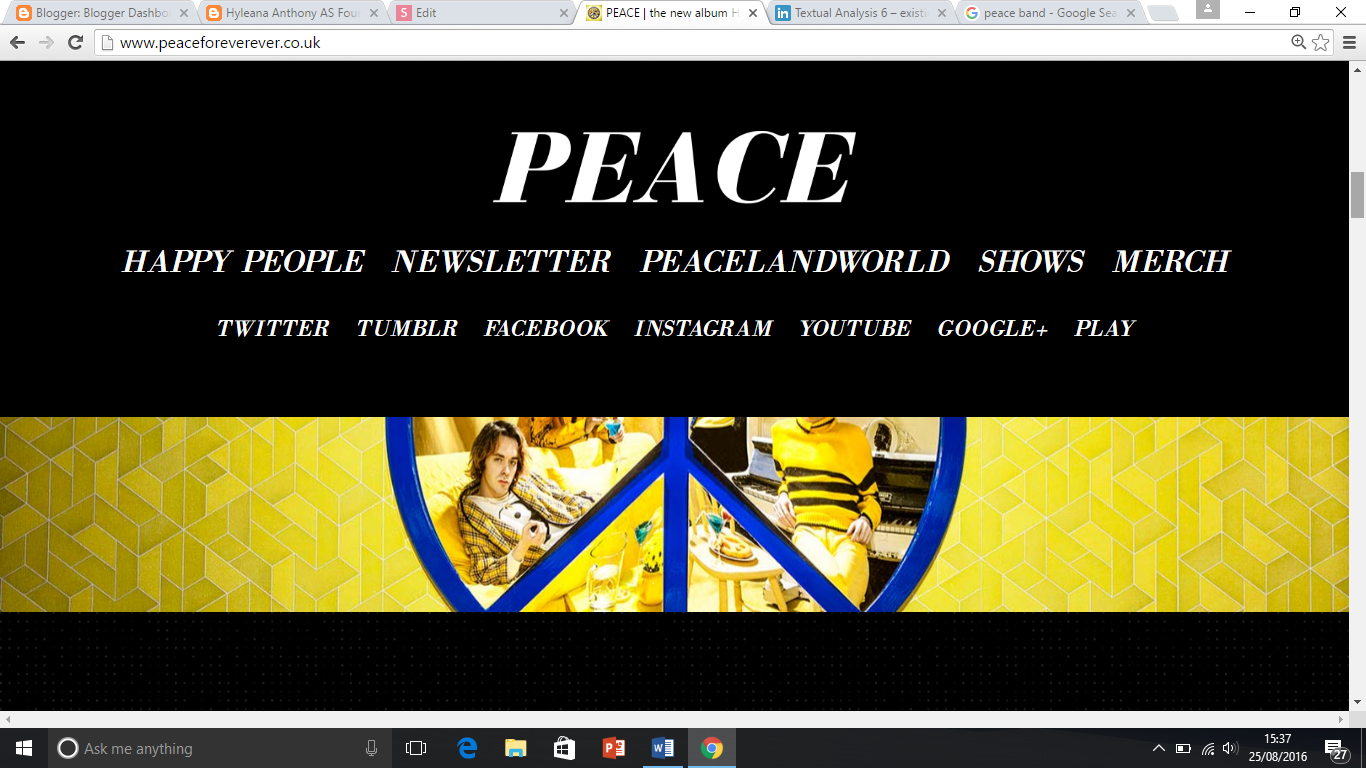Click the Chrome taskbar icon
The width and height of the screenshot is (1366, 768).
pyautogui.click(x=711, y=748)
